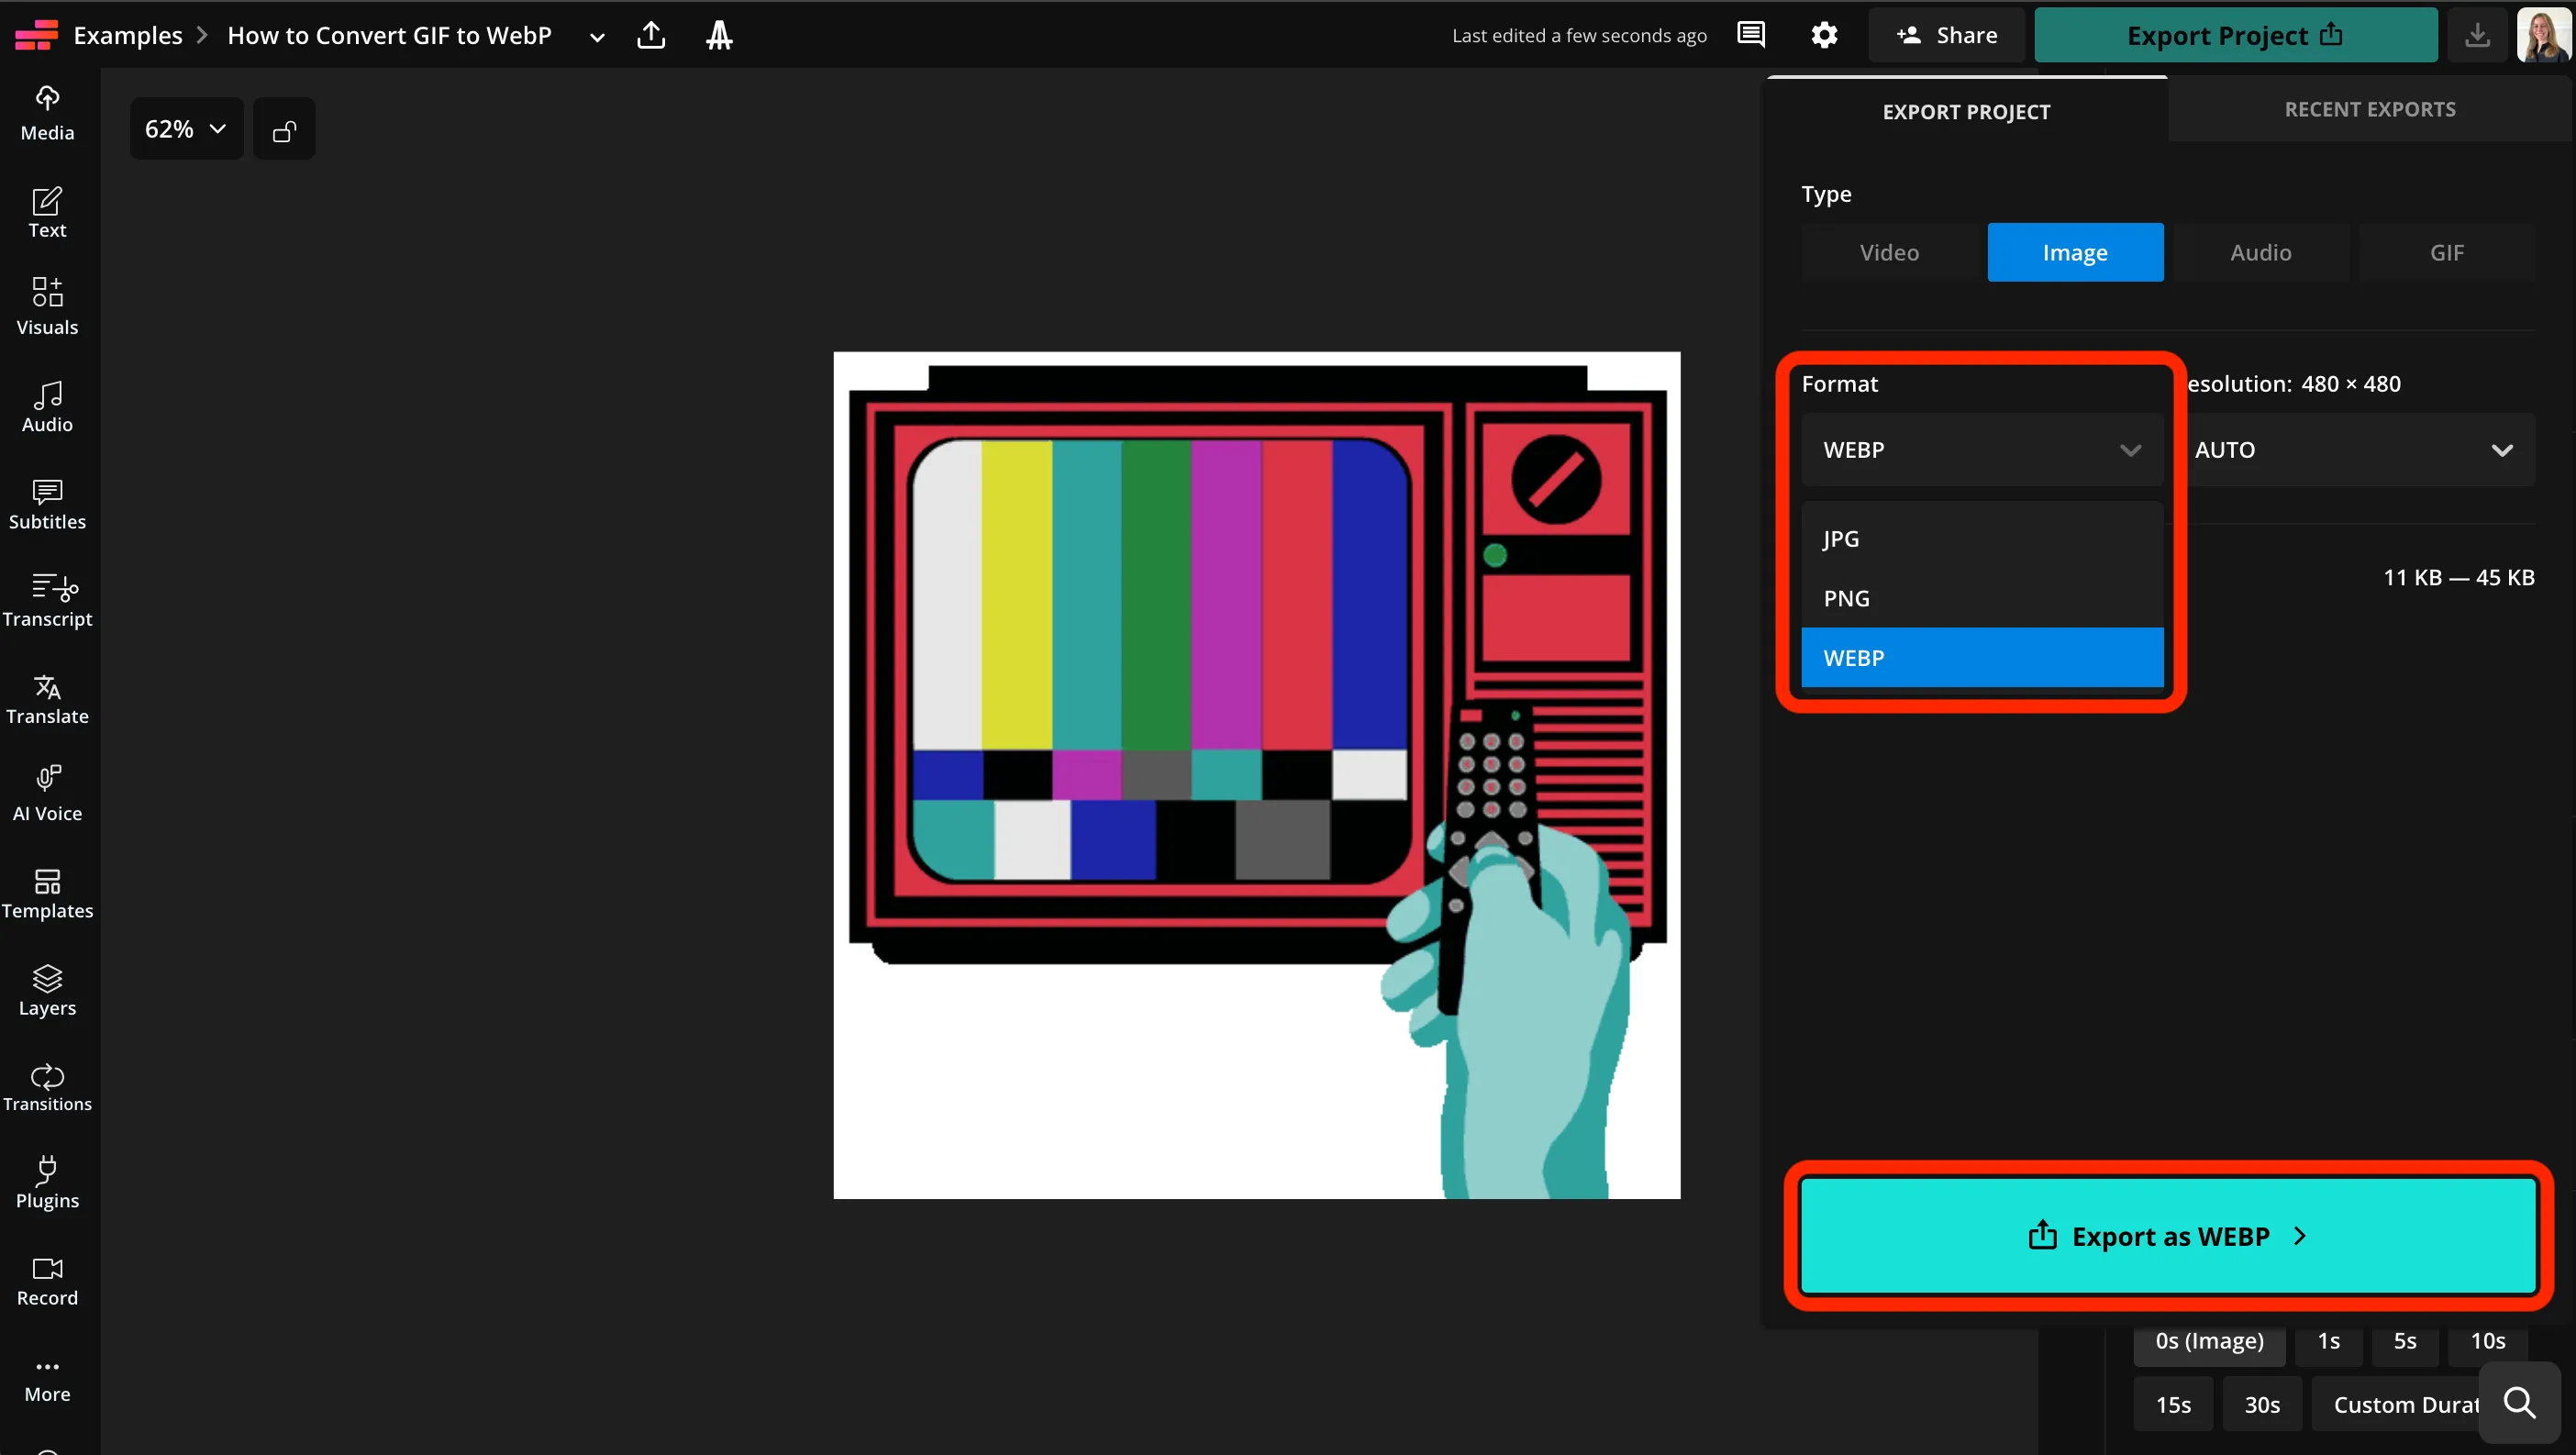Select PNG from the format list

click(x=1846, y=597)
